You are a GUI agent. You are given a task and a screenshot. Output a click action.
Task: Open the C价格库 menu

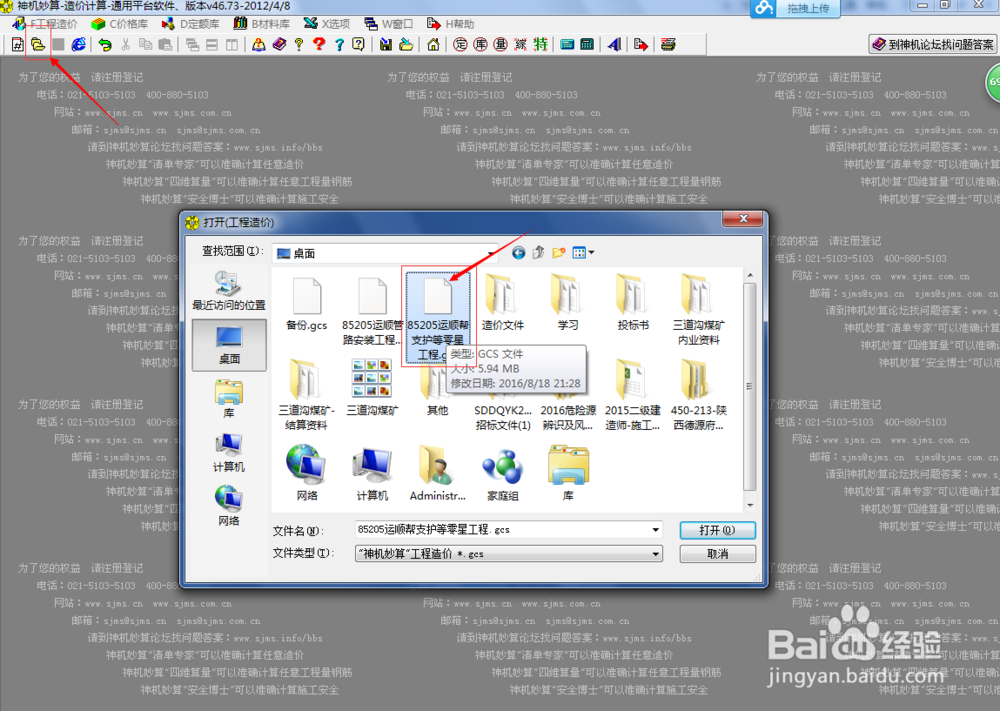tap(120, 24)
